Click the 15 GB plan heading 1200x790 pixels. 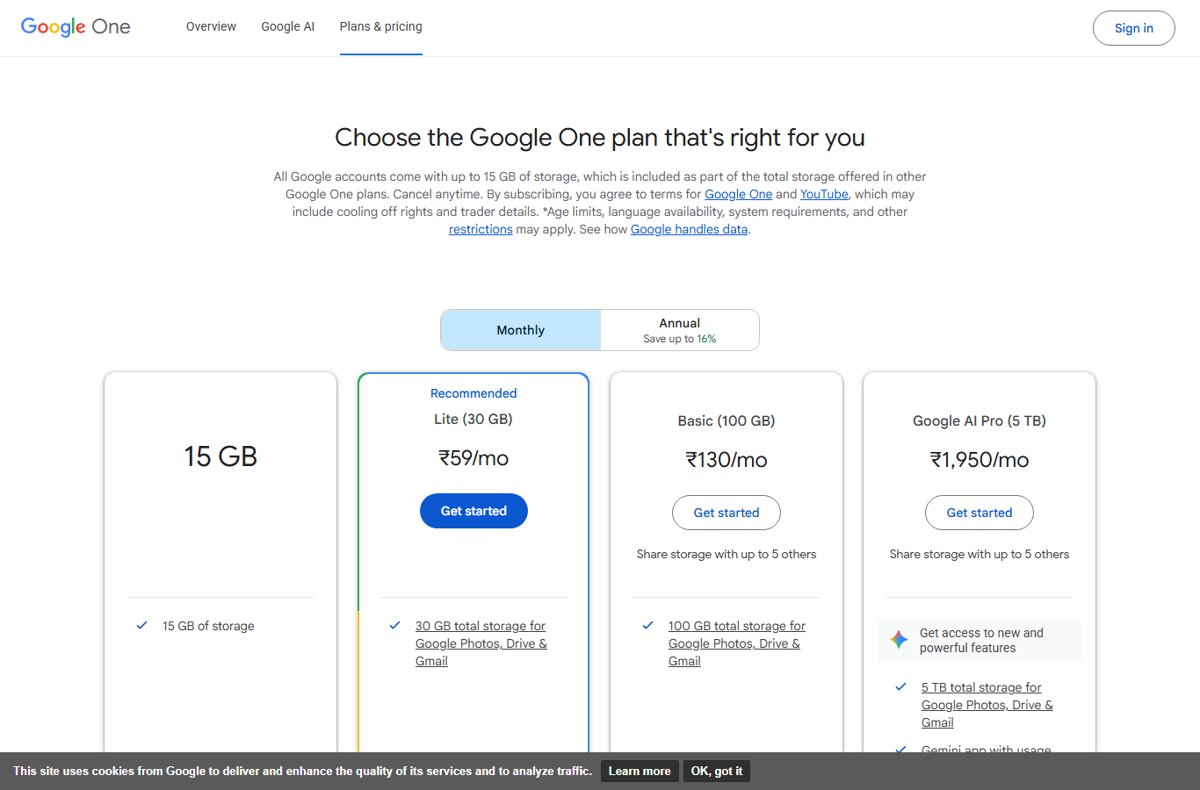[221, 457]
